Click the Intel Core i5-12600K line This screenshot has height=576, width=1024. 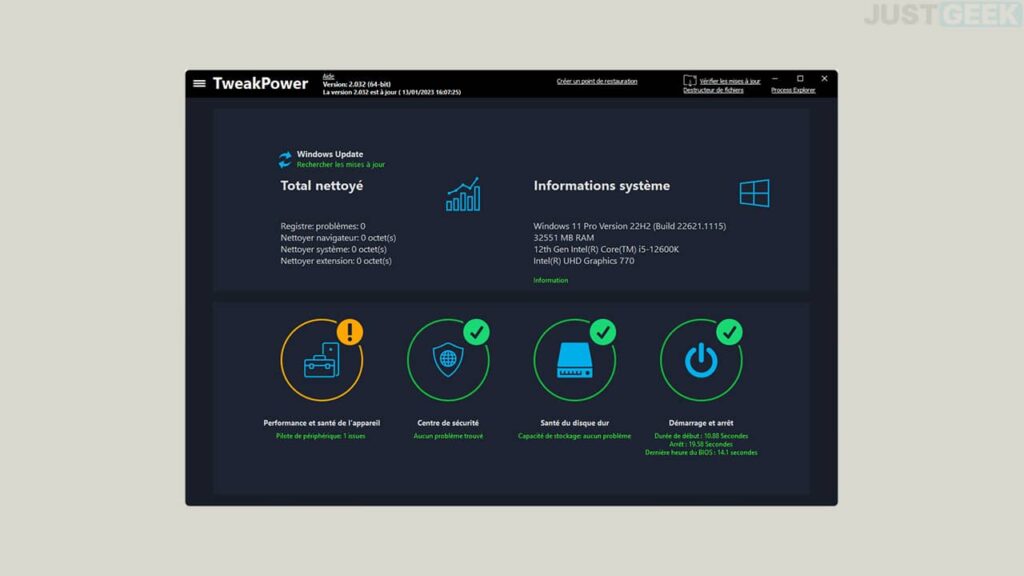[606, 249]
